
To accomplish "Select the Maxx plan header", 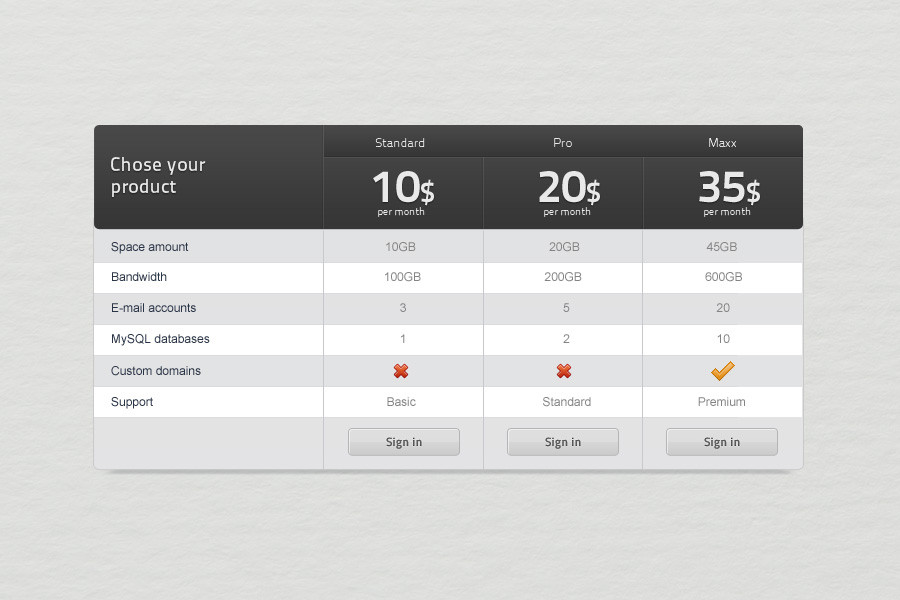I will [722, 143].
